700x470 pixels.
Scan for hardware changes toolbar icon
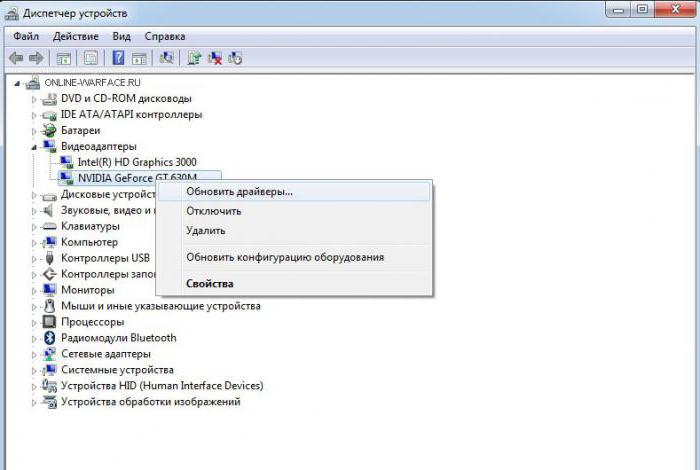tap(167, 58)
